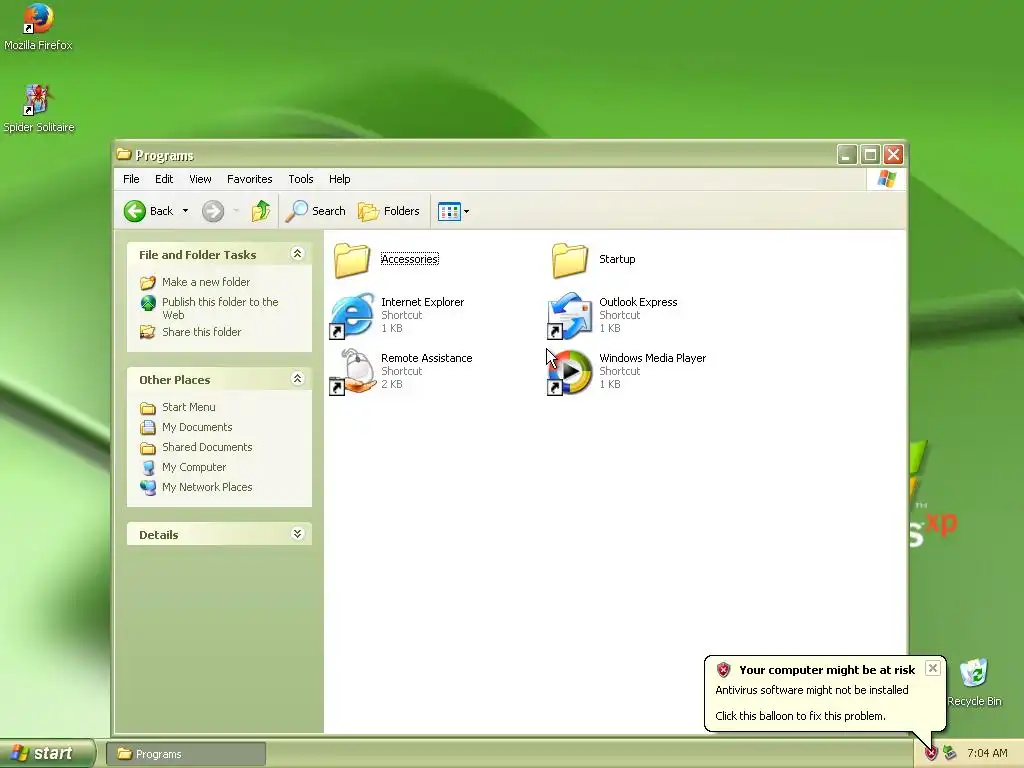Select the Windows Media Player label text
Screen dimensions: 1024x768
[652, 359]
